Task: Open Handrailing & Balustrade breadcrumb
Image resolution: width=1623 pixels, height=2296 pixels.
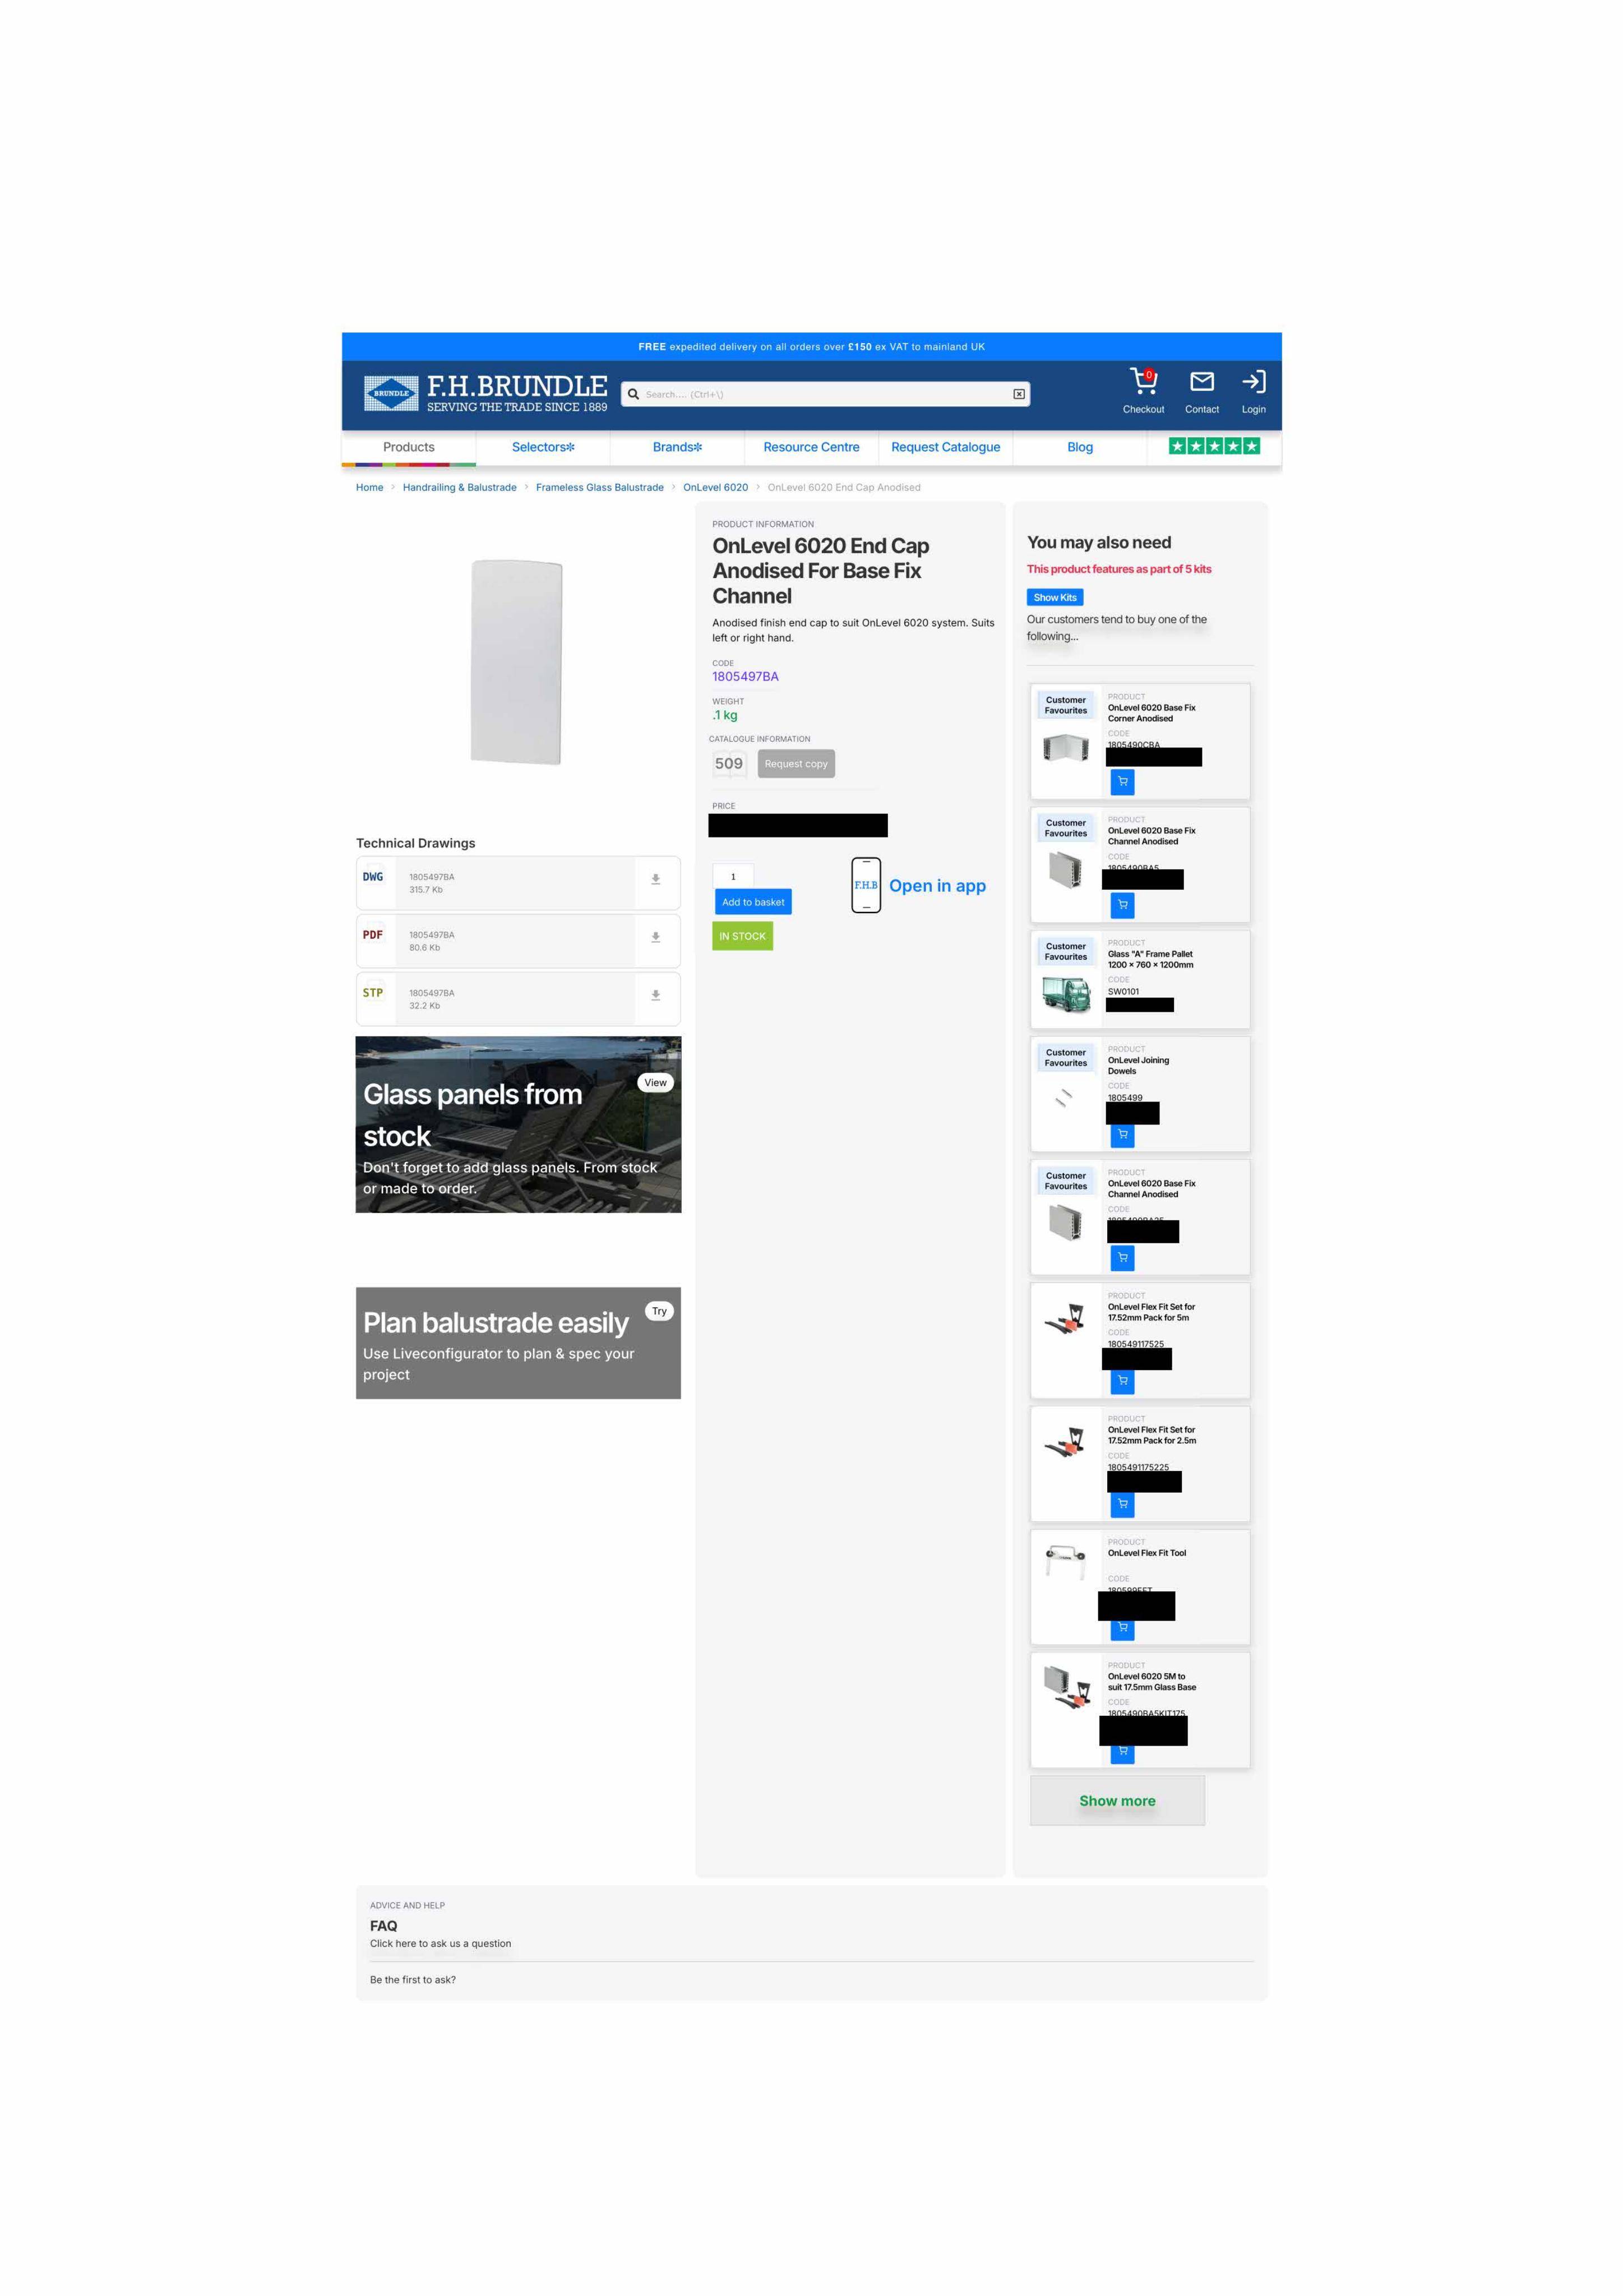Action: tap(459, 488)
